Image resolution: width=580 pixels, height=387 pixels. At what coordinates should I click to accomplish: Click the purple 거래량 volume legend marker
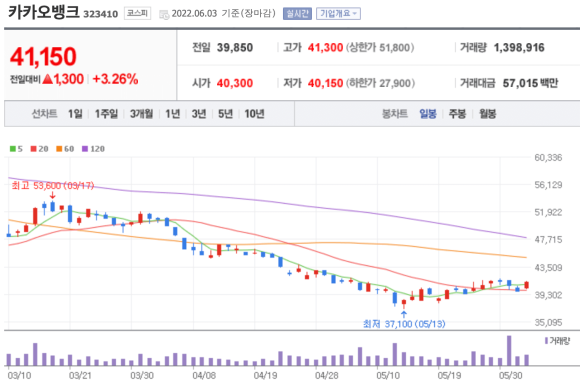(x=546, y=341)
